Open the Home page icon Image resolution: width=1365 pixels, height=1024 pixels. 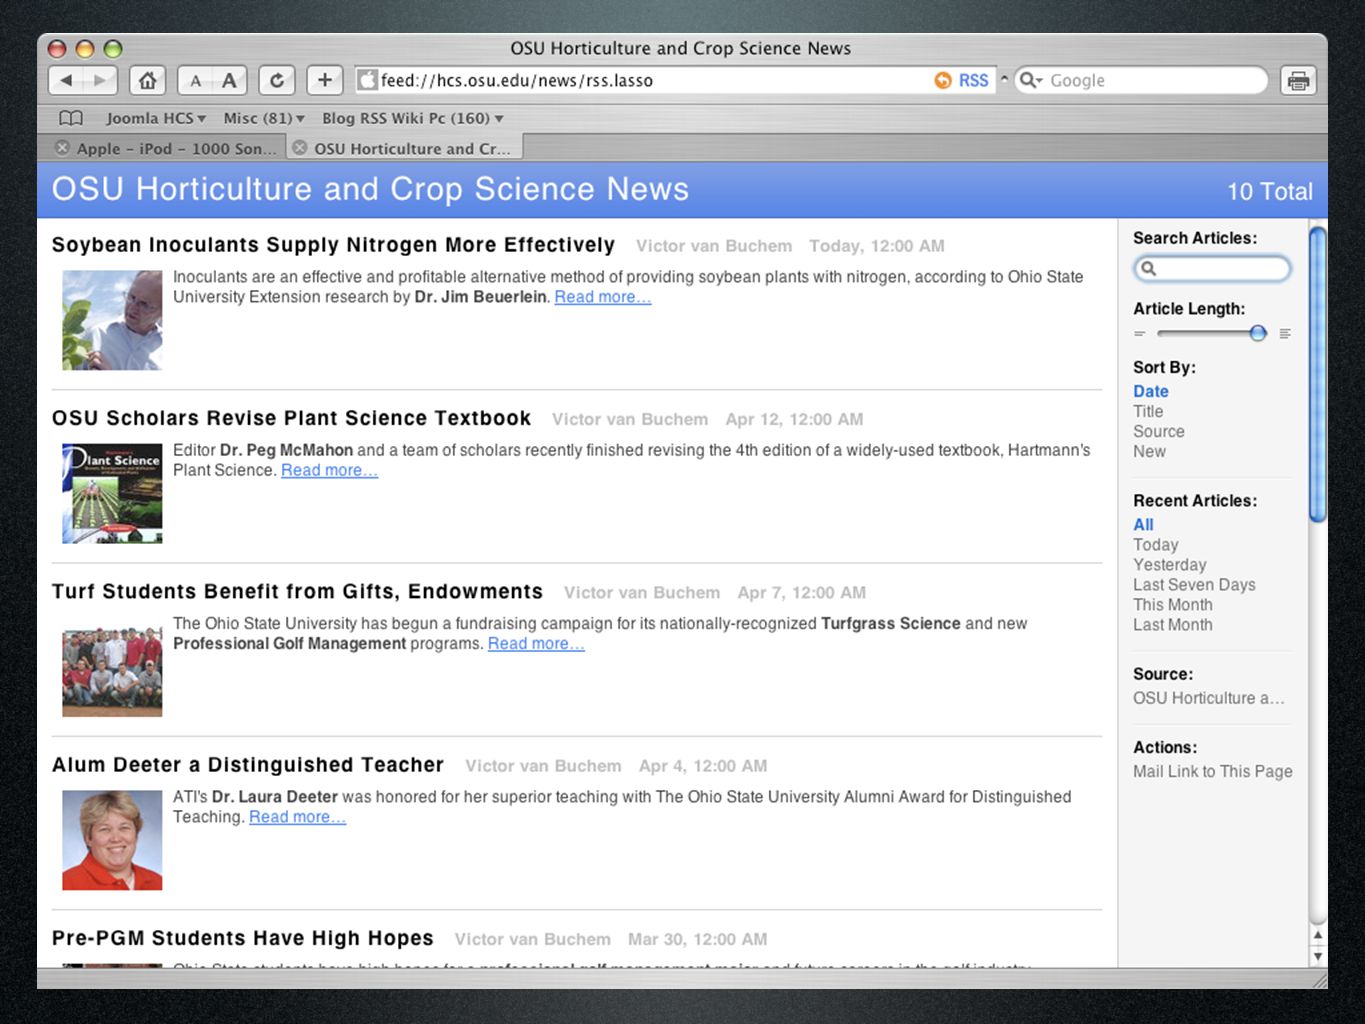coord(147,80)
